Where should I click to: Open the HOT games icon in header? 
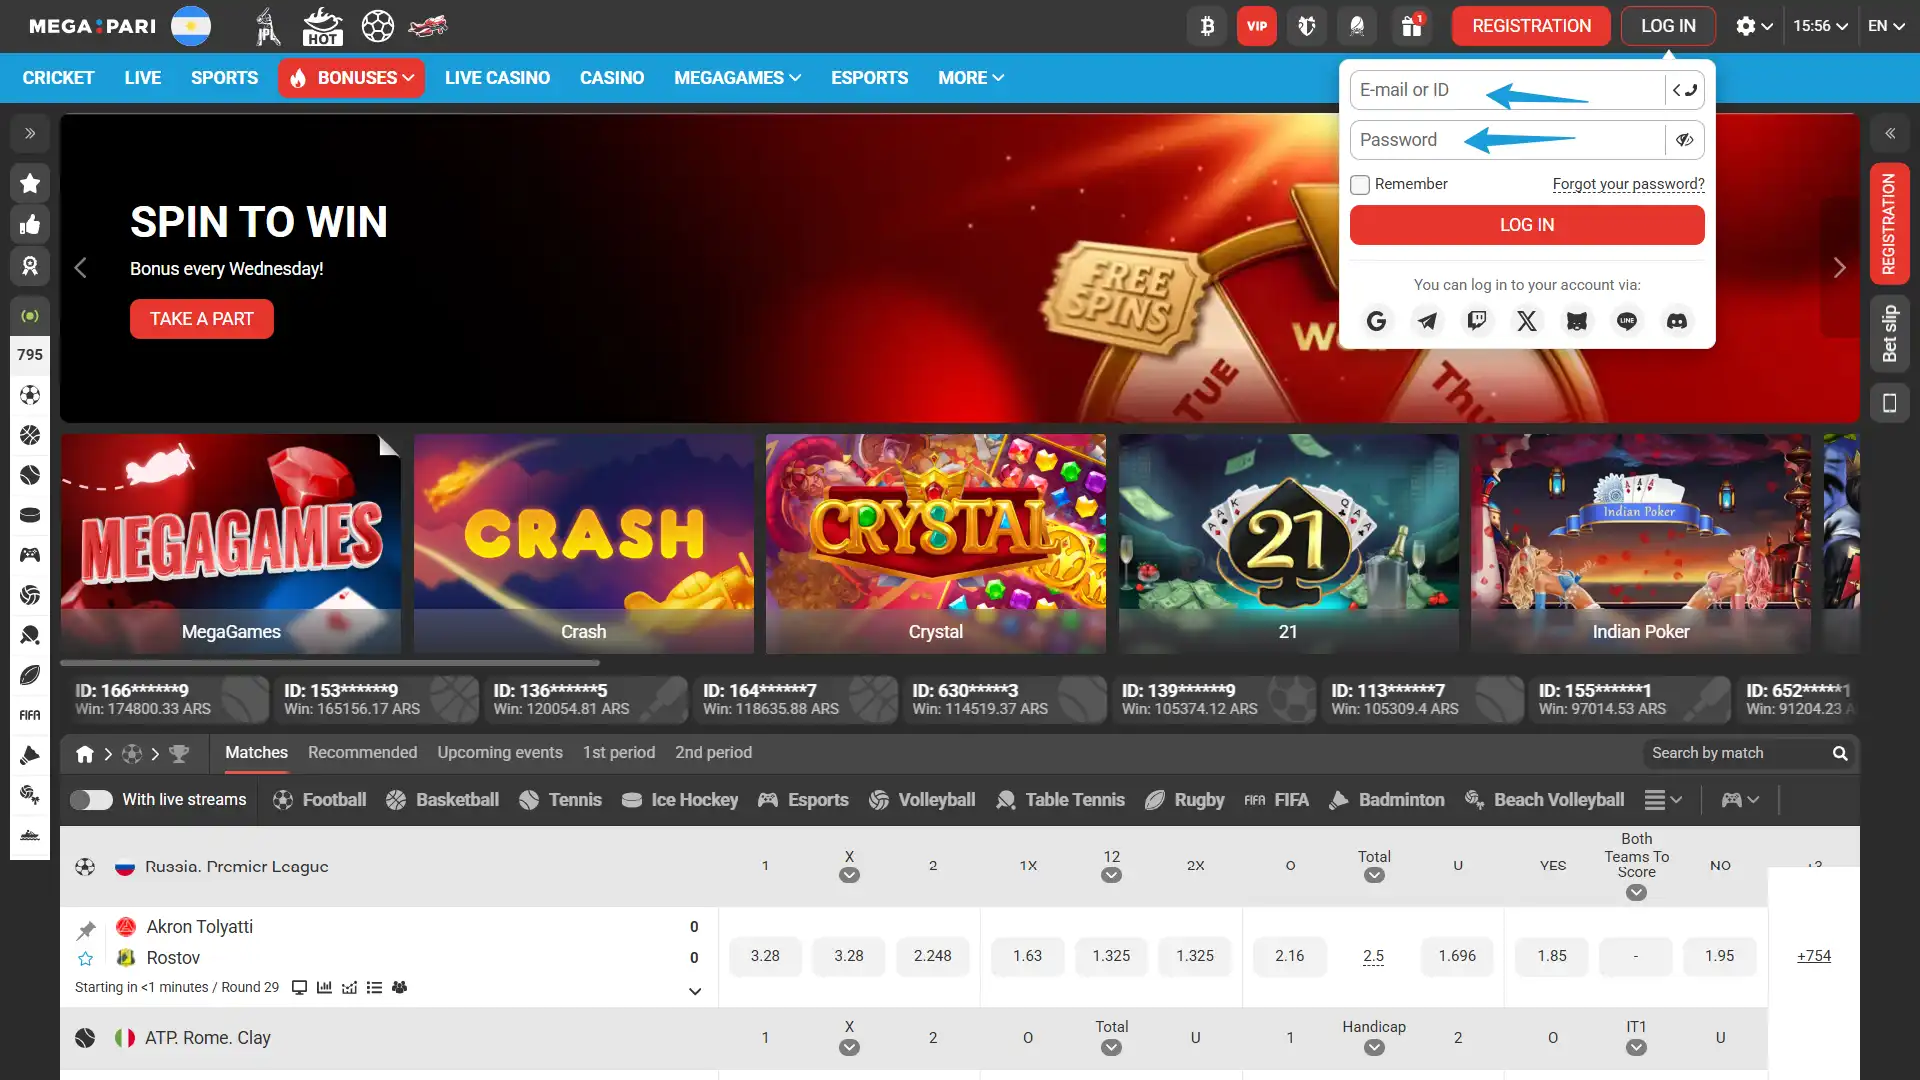tap(322, 26)
